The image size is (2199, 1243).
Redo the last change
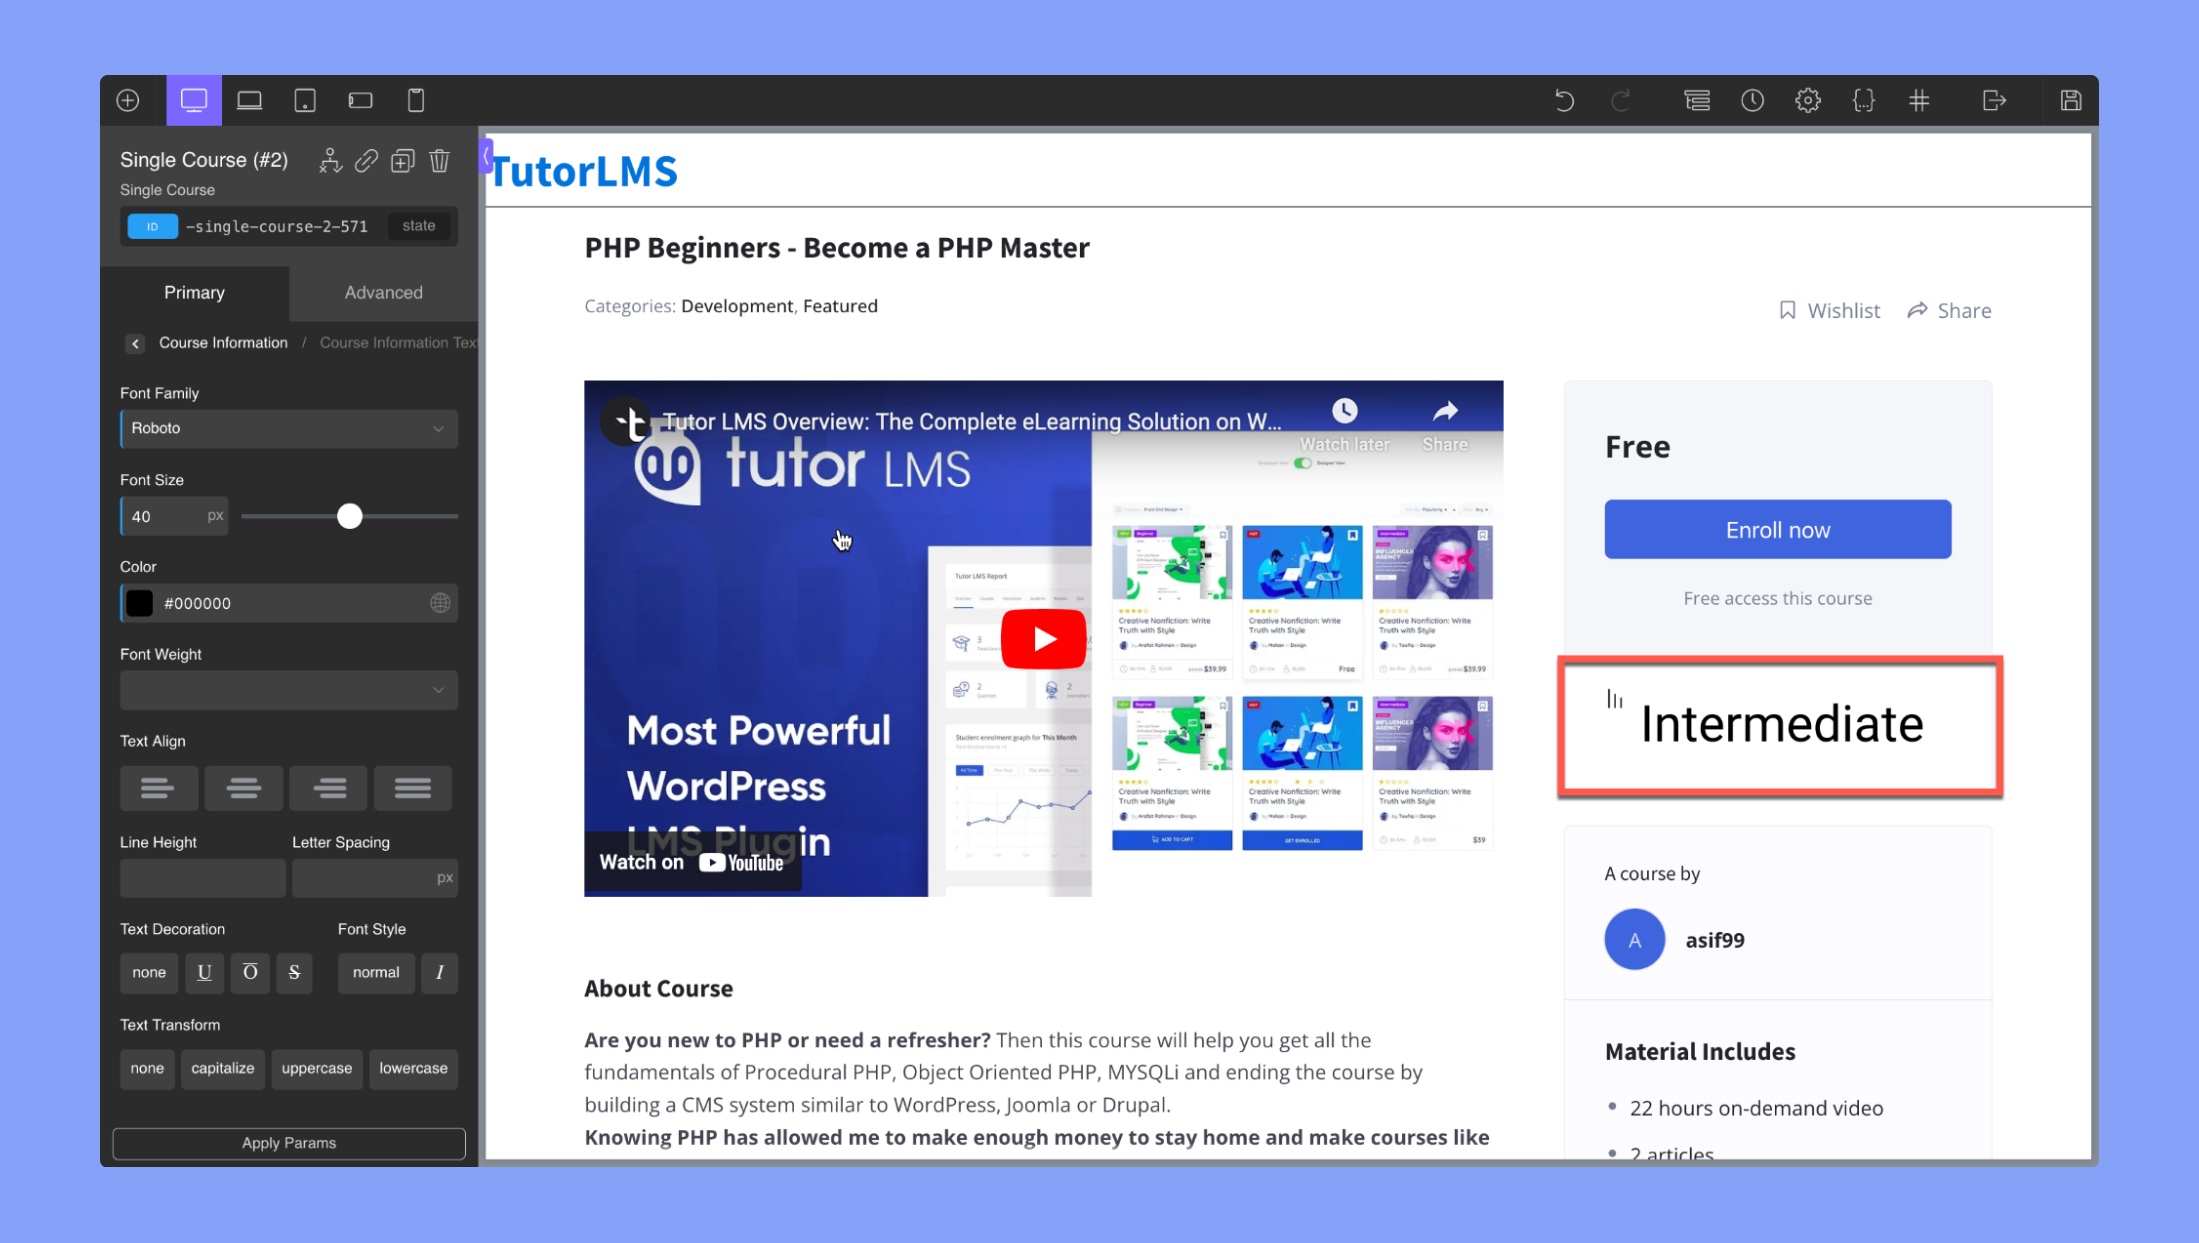point(1620,100)
